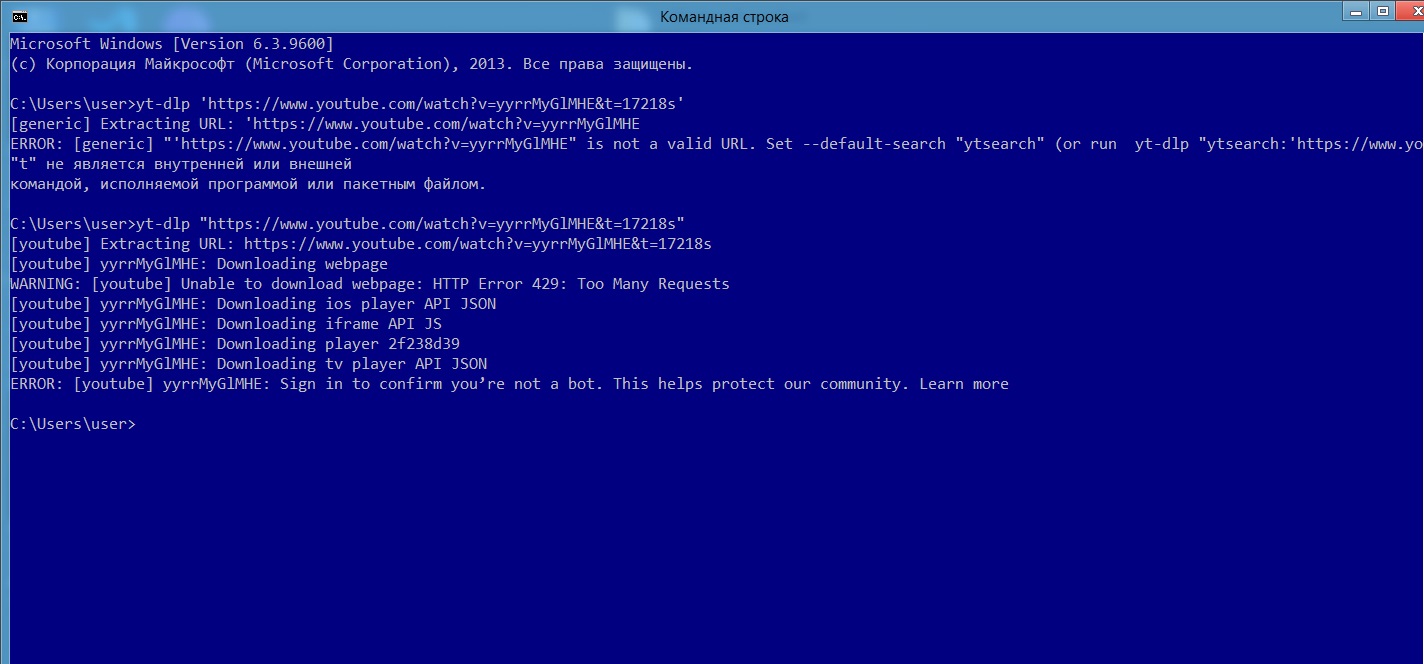Click the first yt-dlp command with single quotes
The width and height of the screenshot is (1424, 664).
coord(347,104)
